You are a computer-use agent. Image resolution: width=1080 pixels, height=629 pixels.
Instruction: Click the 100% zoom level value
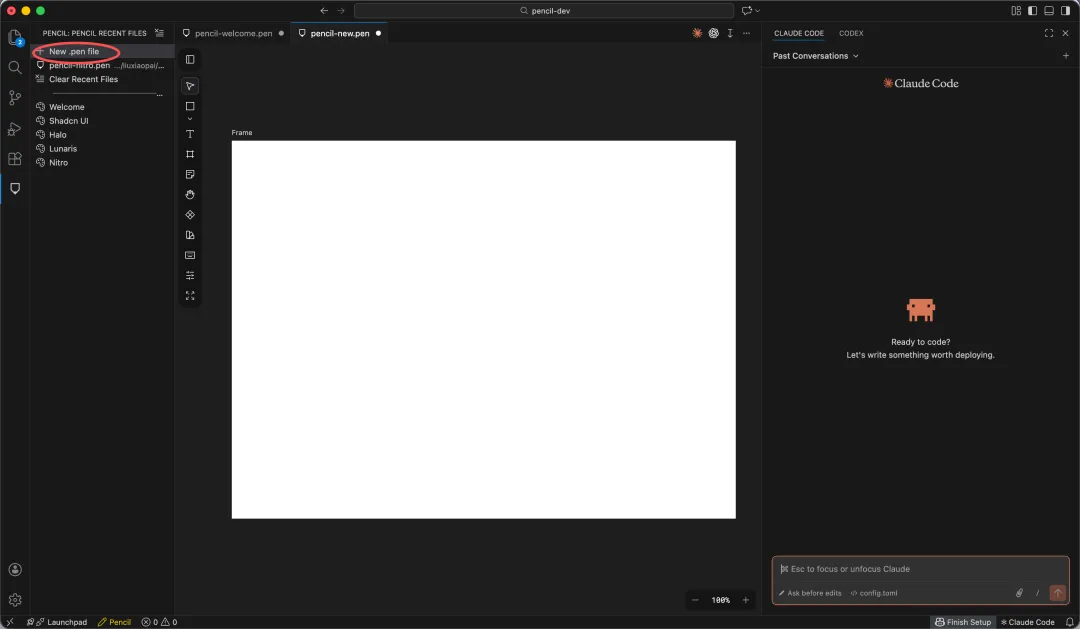pos(720,600)
